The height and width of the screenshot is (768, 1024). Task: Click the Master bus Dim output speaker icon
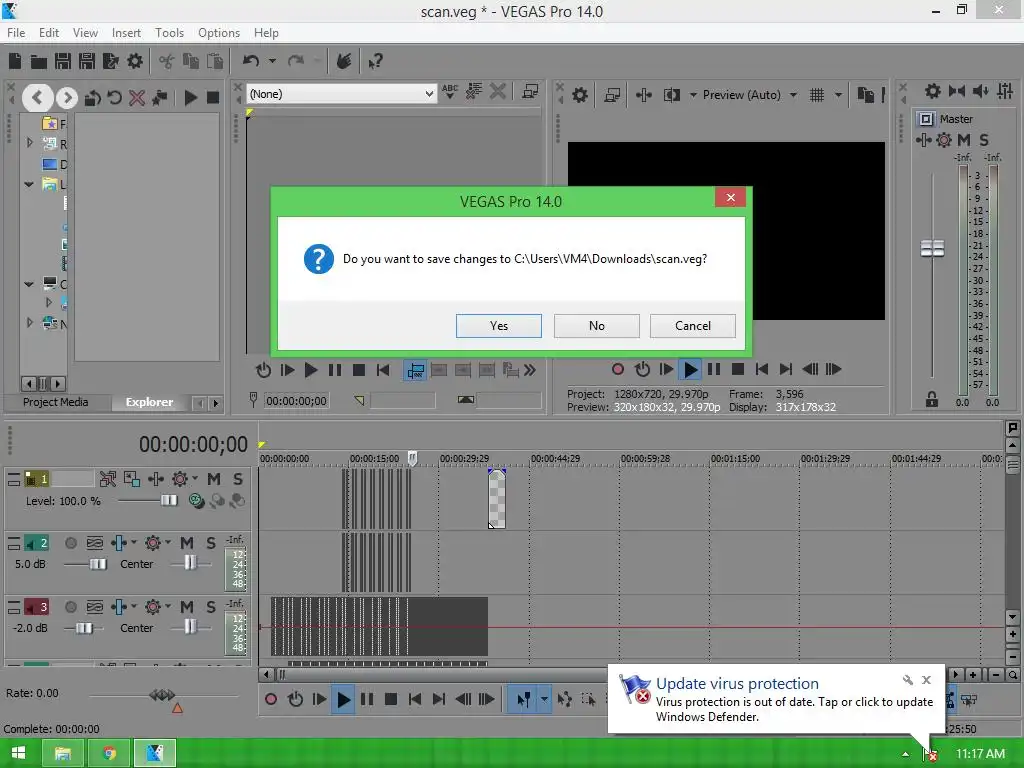980,91
